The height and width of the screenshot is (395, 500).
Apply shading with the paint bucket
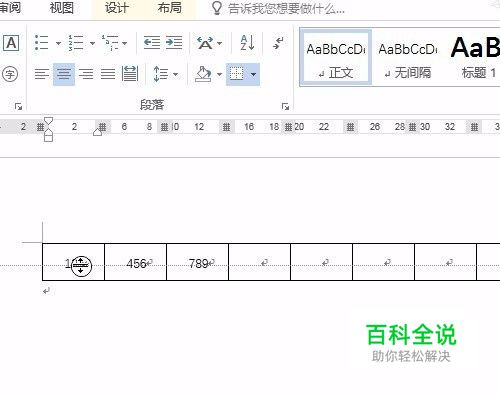coord(203,74)
